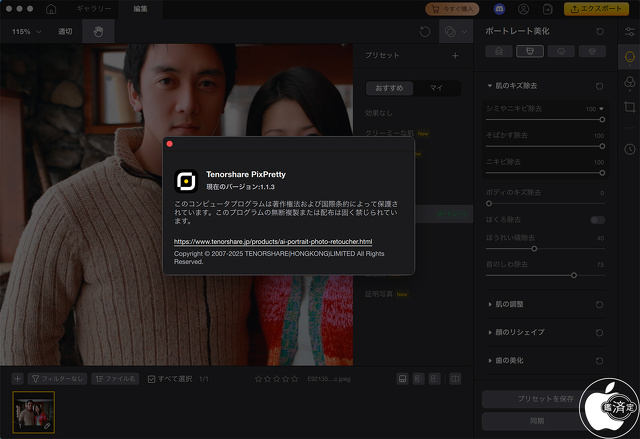Expand the 顔のリシェイプ section

point(490,333)
